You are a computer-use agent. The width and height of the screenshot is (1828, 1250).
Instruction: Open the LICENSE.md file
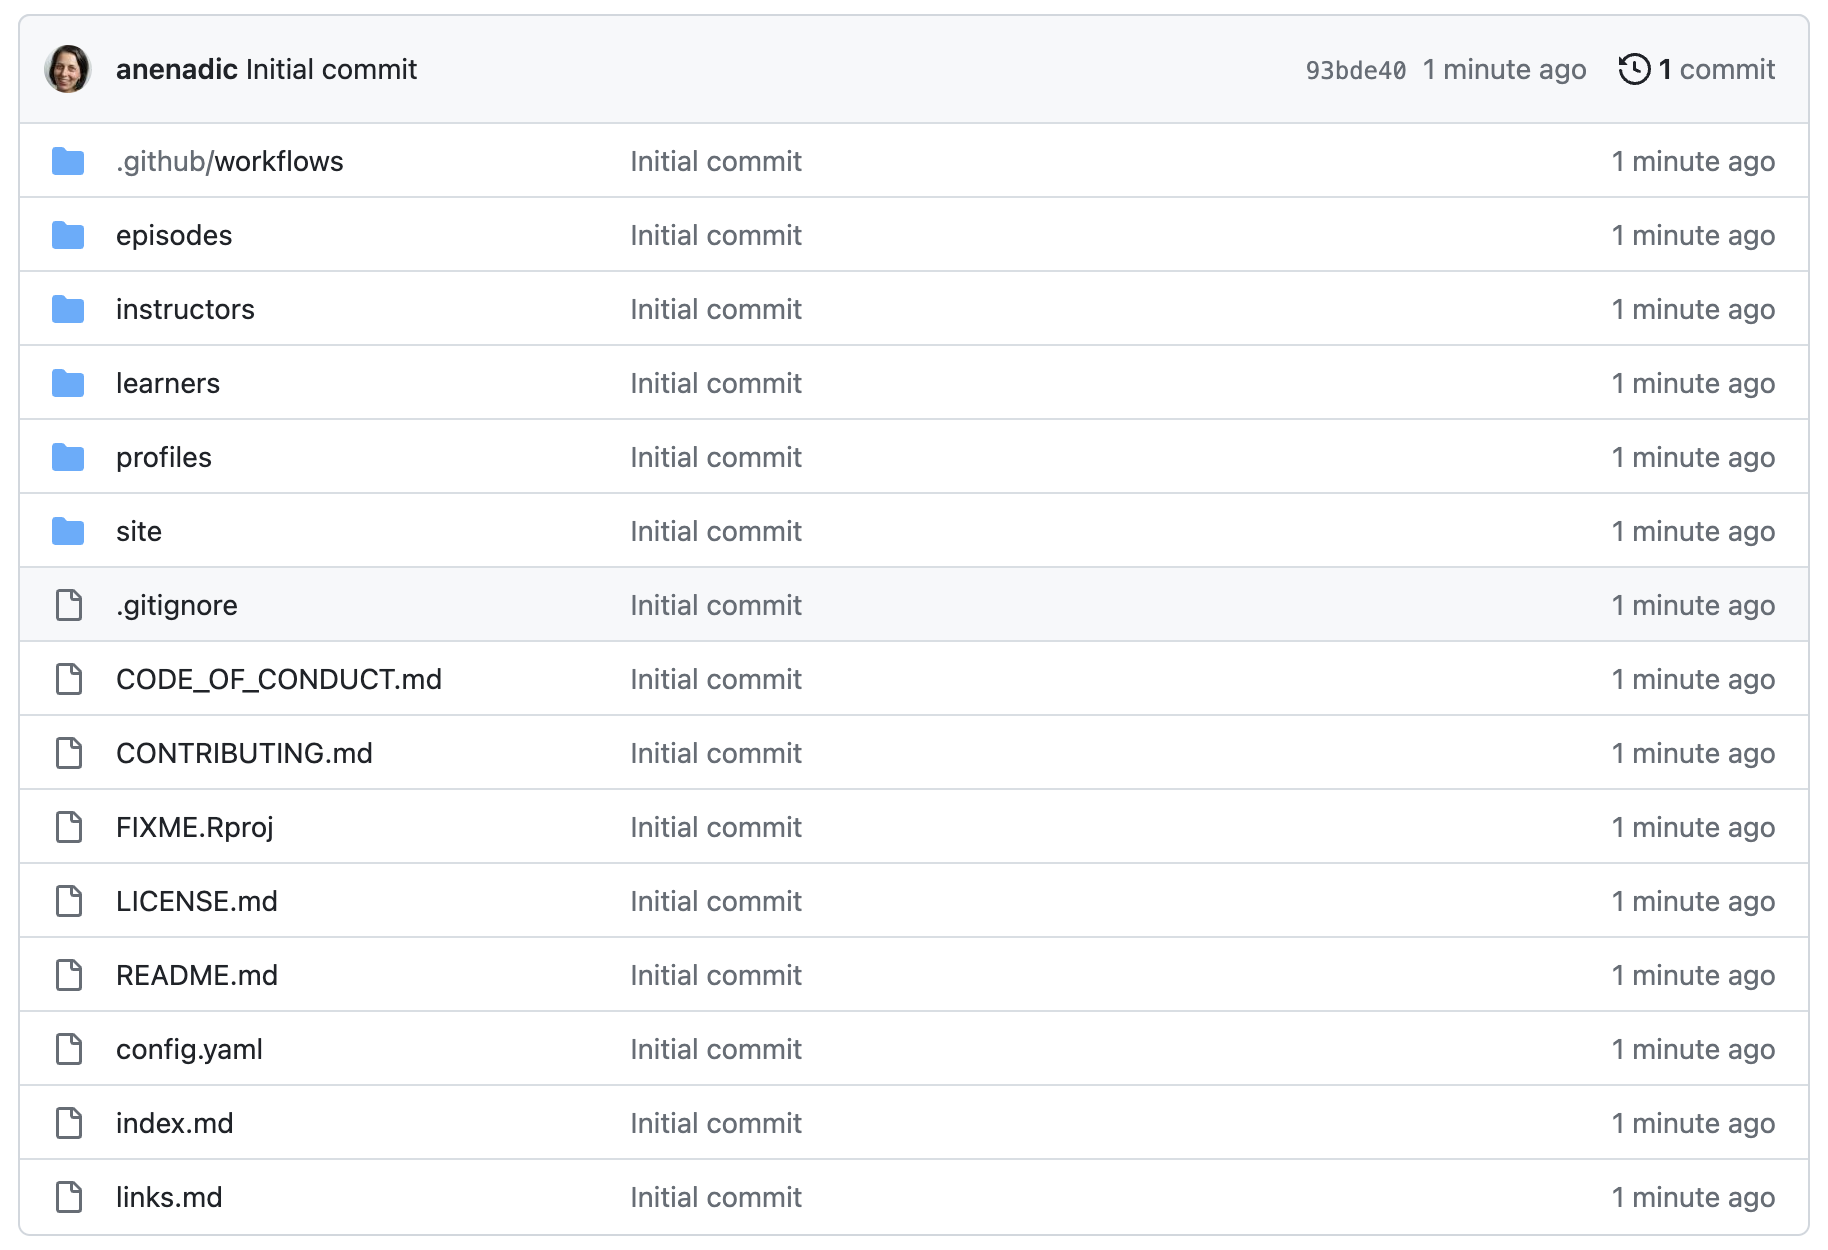196,901
